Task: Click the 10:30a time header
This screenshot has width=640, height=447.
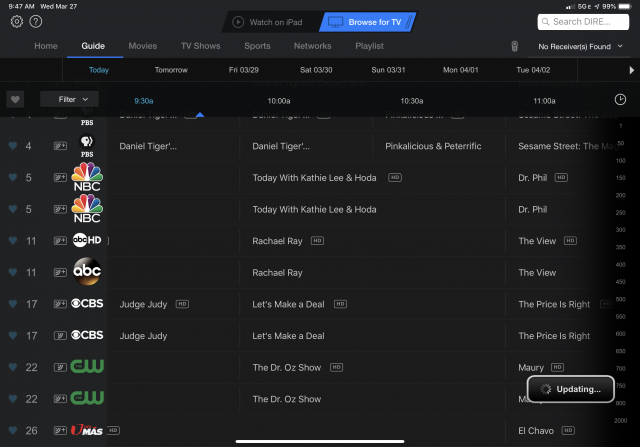Action: point(411,101)
